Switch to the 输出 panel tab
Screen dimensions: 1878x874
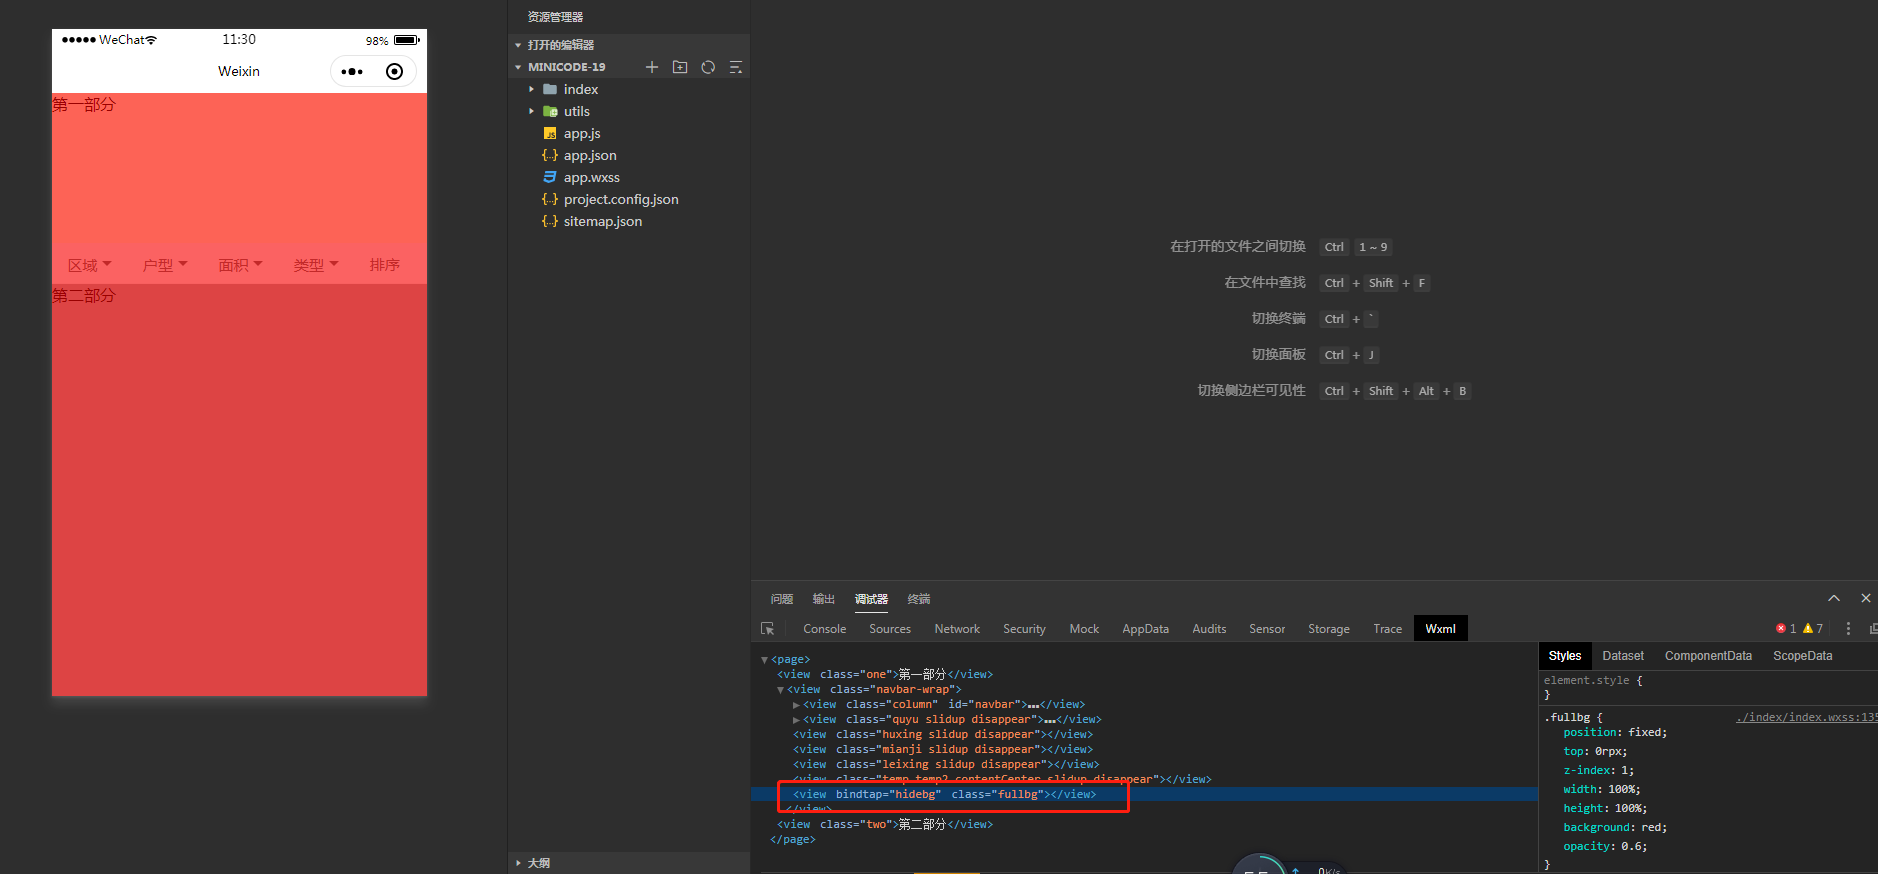pos(823,599)
